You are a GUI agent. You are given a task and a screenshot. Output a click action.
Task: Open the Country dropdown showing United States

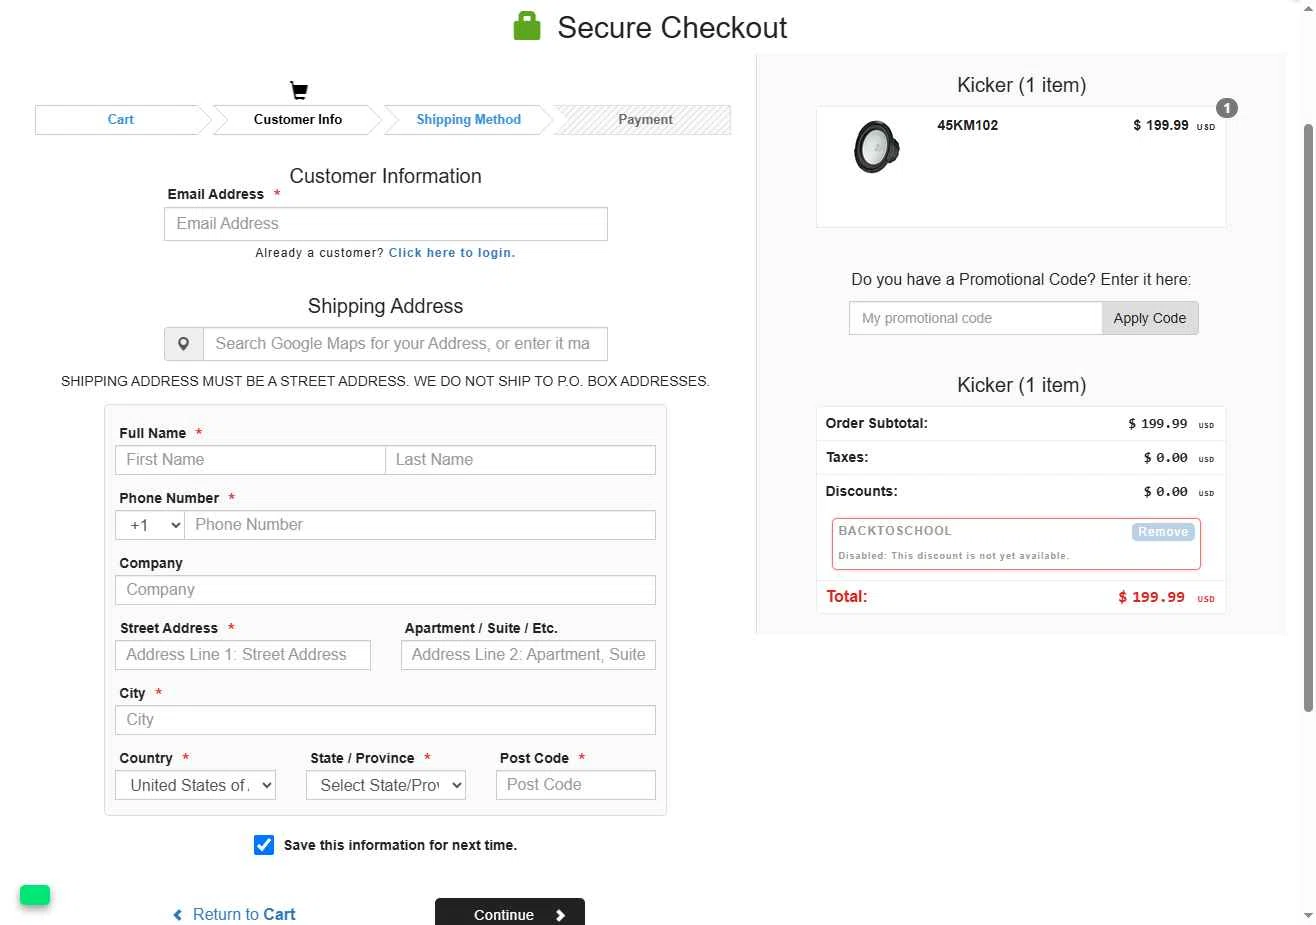pos(196,785)
